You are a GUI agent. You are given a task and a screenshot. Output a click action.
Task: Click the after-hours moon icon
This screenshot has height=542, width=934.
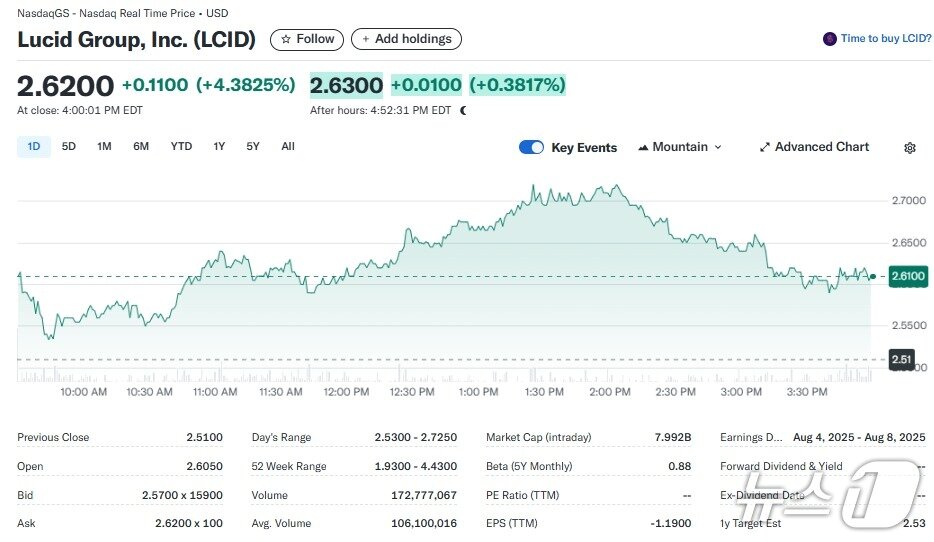point(463,111)
